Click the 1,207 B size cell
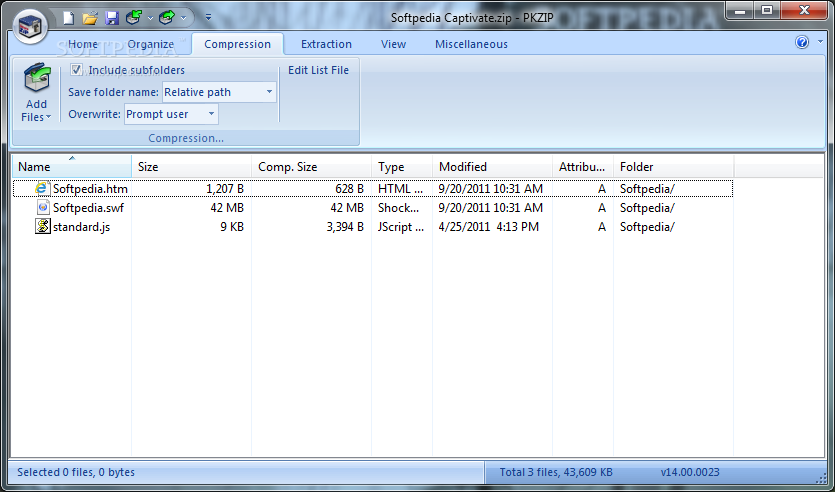Viewport: 835px width, 492px height. point(225,189)
